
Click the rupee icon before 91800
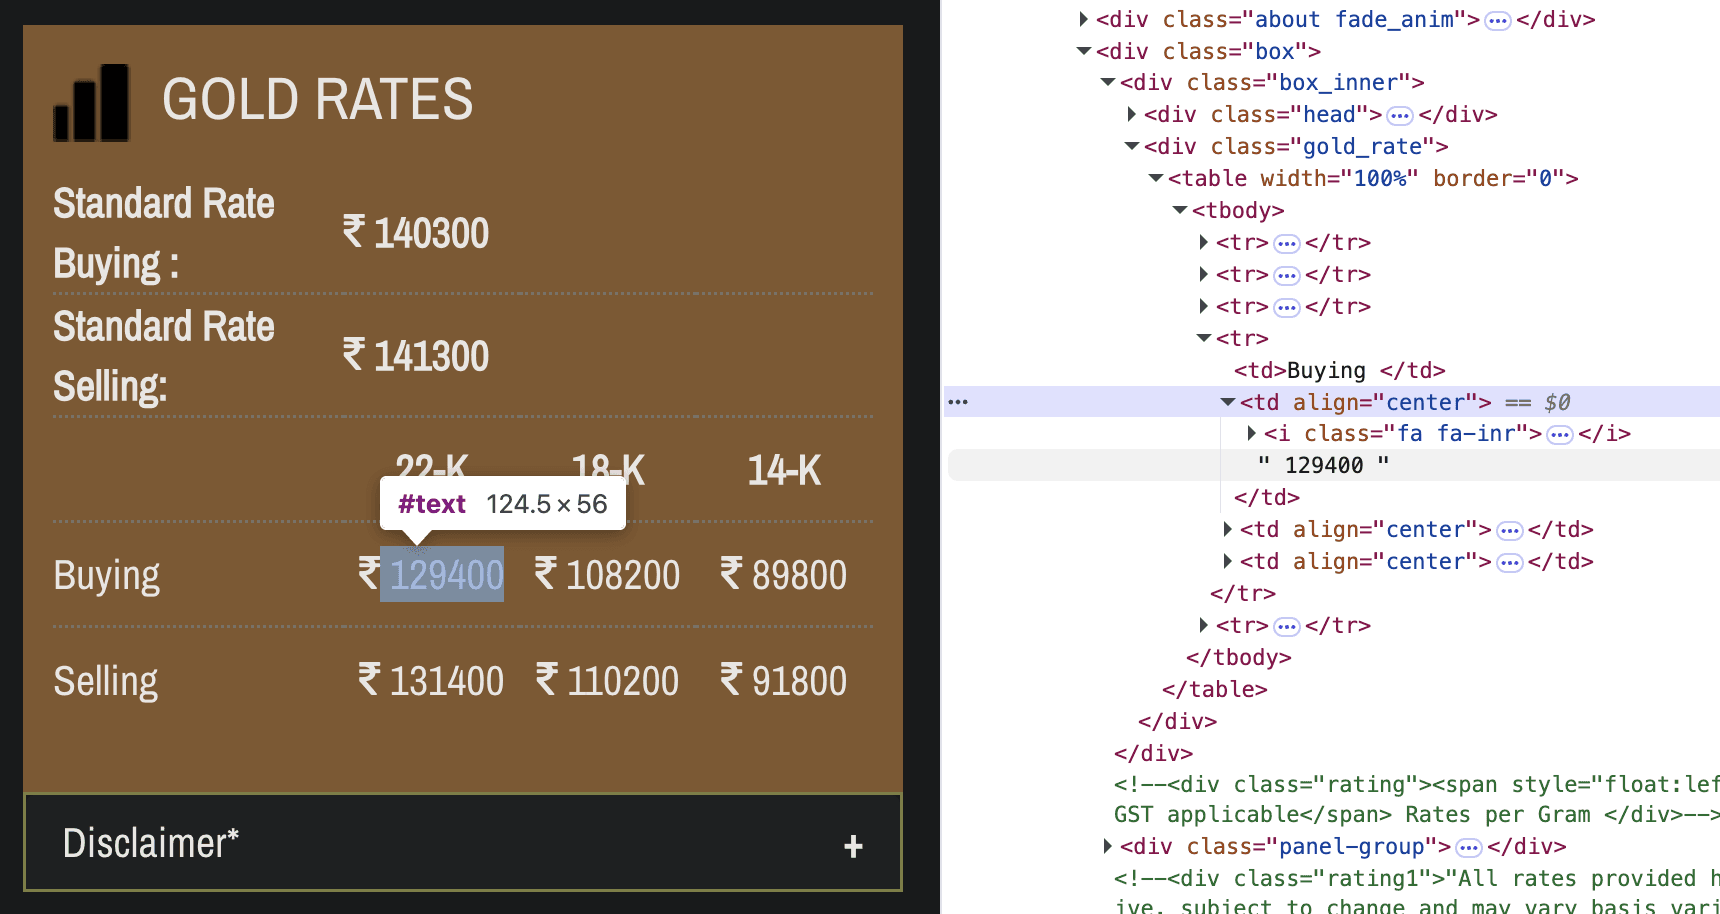pyautogui.click(x=732, y=680)
